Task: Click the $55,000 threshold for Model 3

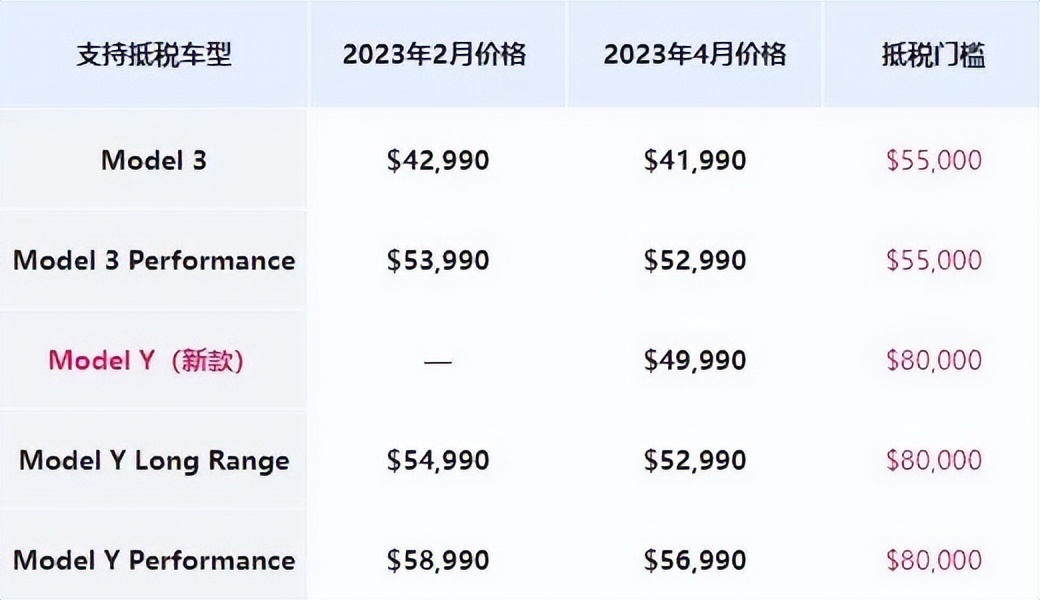Action: pos(934,160)
